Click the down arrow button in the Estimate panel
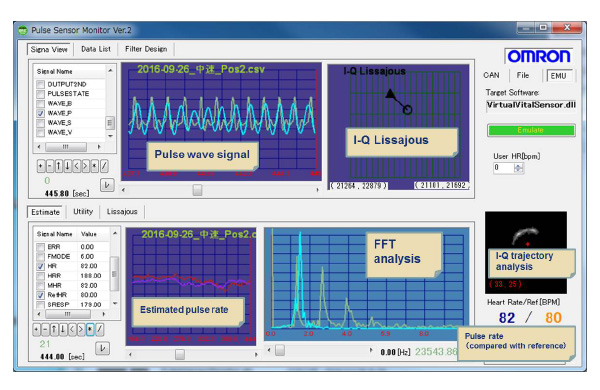600x390 pixels. [63, 329]
